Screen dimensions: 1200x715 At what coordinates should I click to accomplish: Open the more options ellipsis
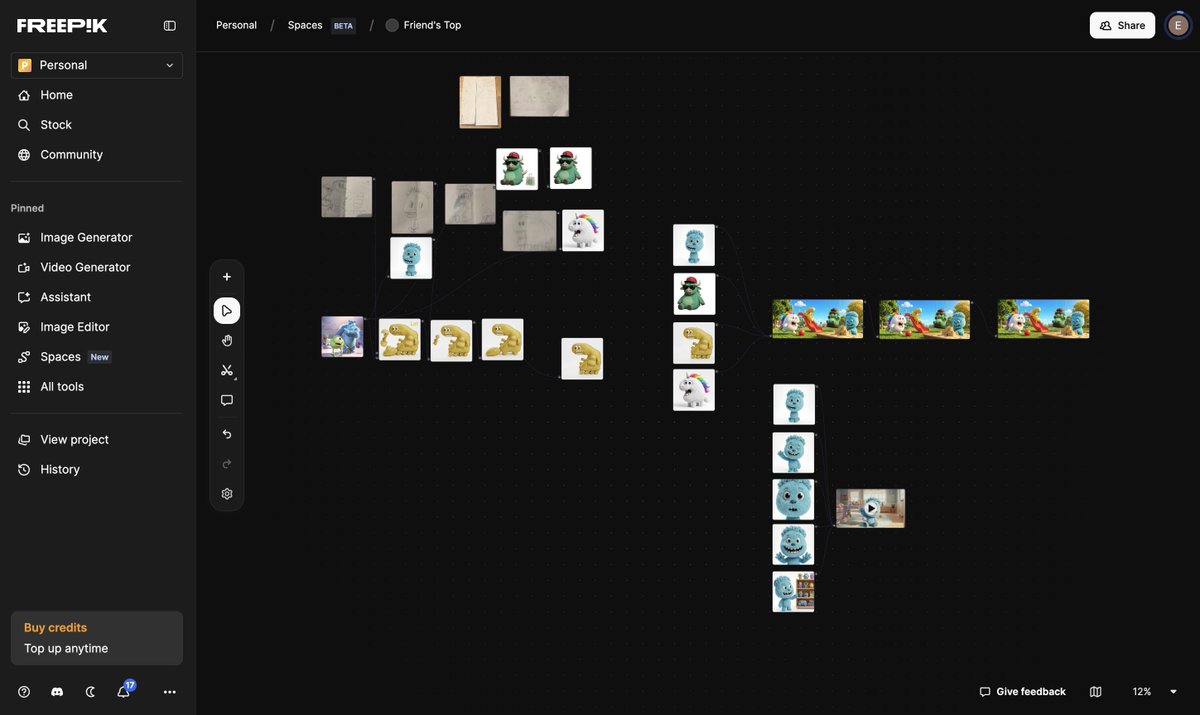point(170,692)
